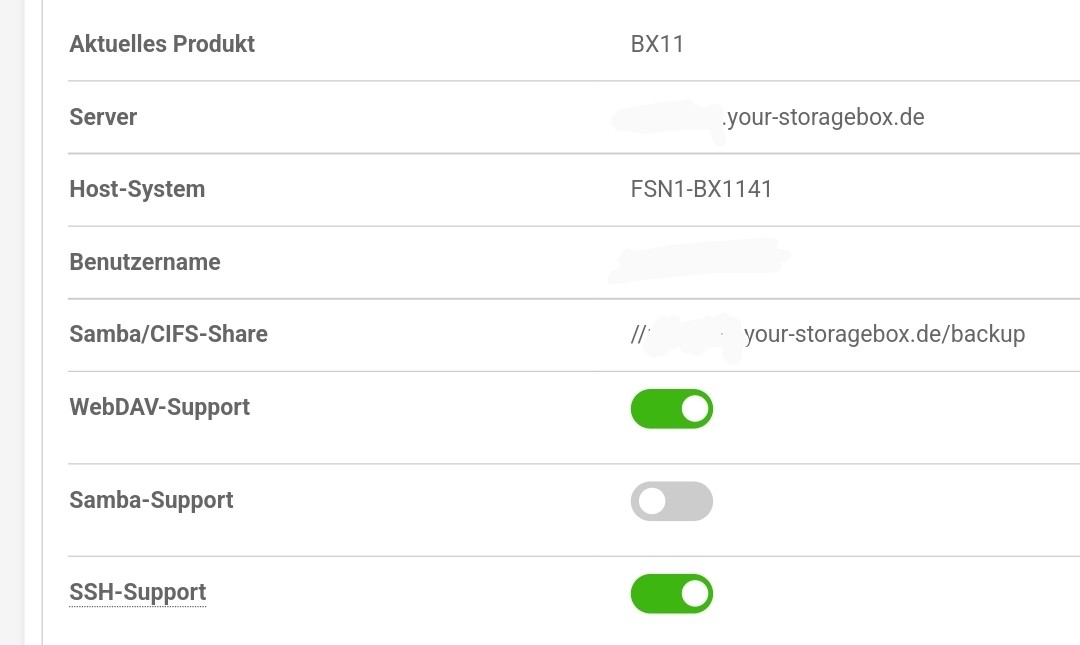Enable the Samba-Support switch

tap(671, 501)
